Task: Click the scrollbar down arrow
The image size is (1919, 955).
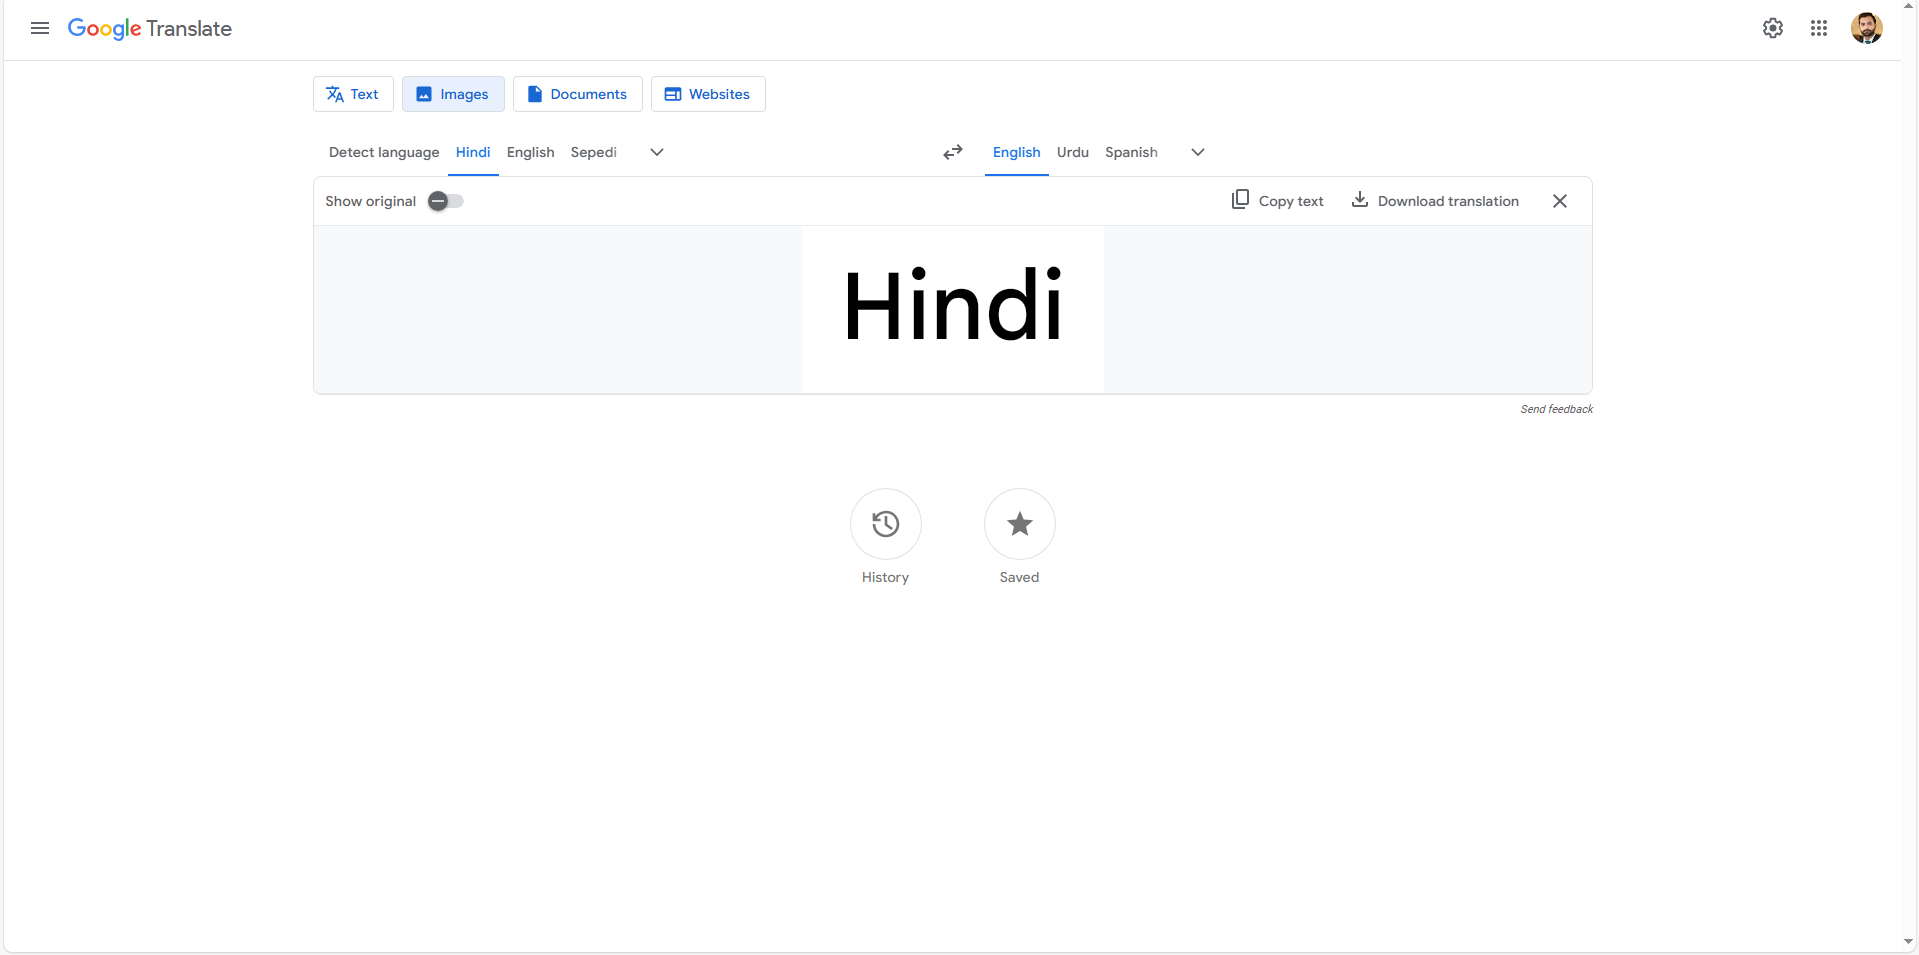Action: point(1909,941)
